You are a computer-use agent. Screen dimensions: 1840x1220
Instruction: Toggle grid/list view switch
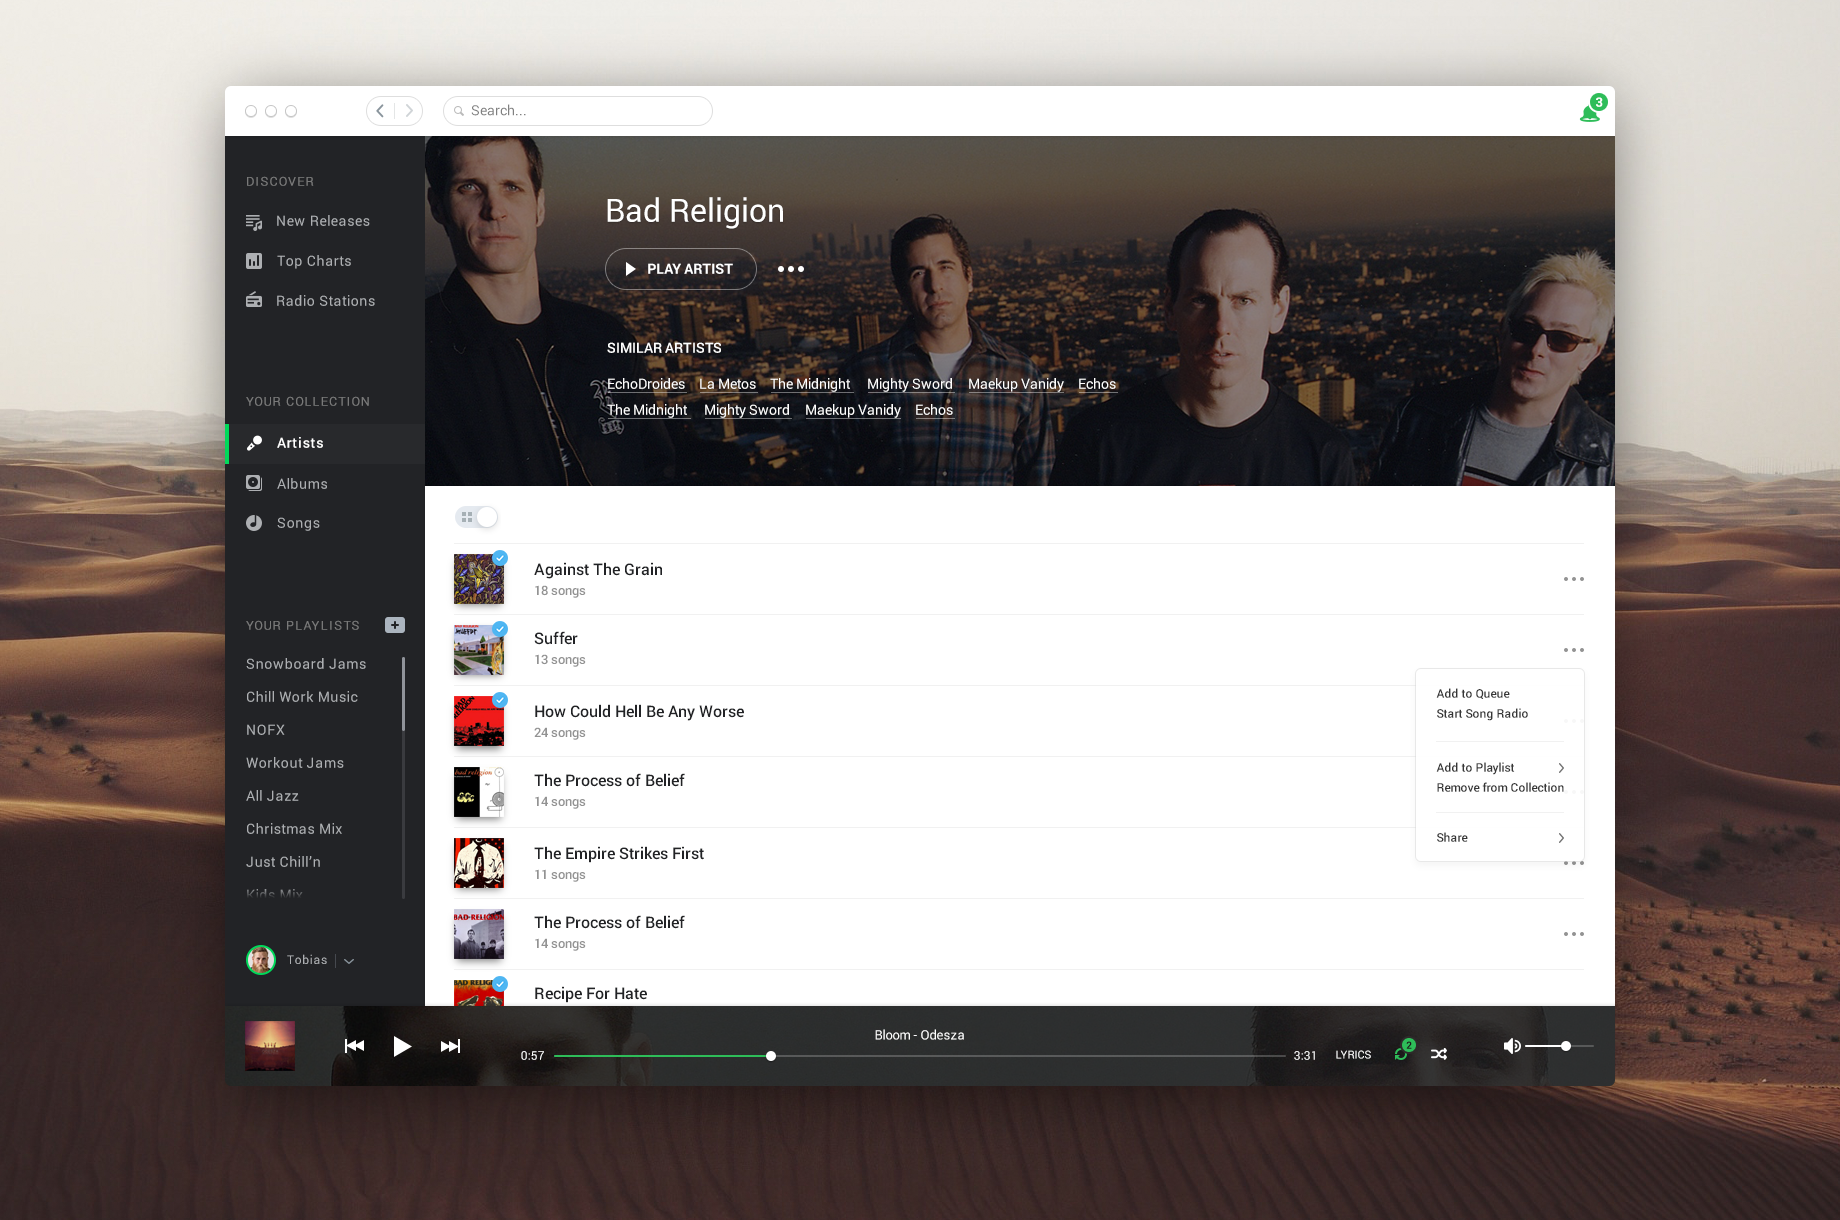tap(477, 517)
